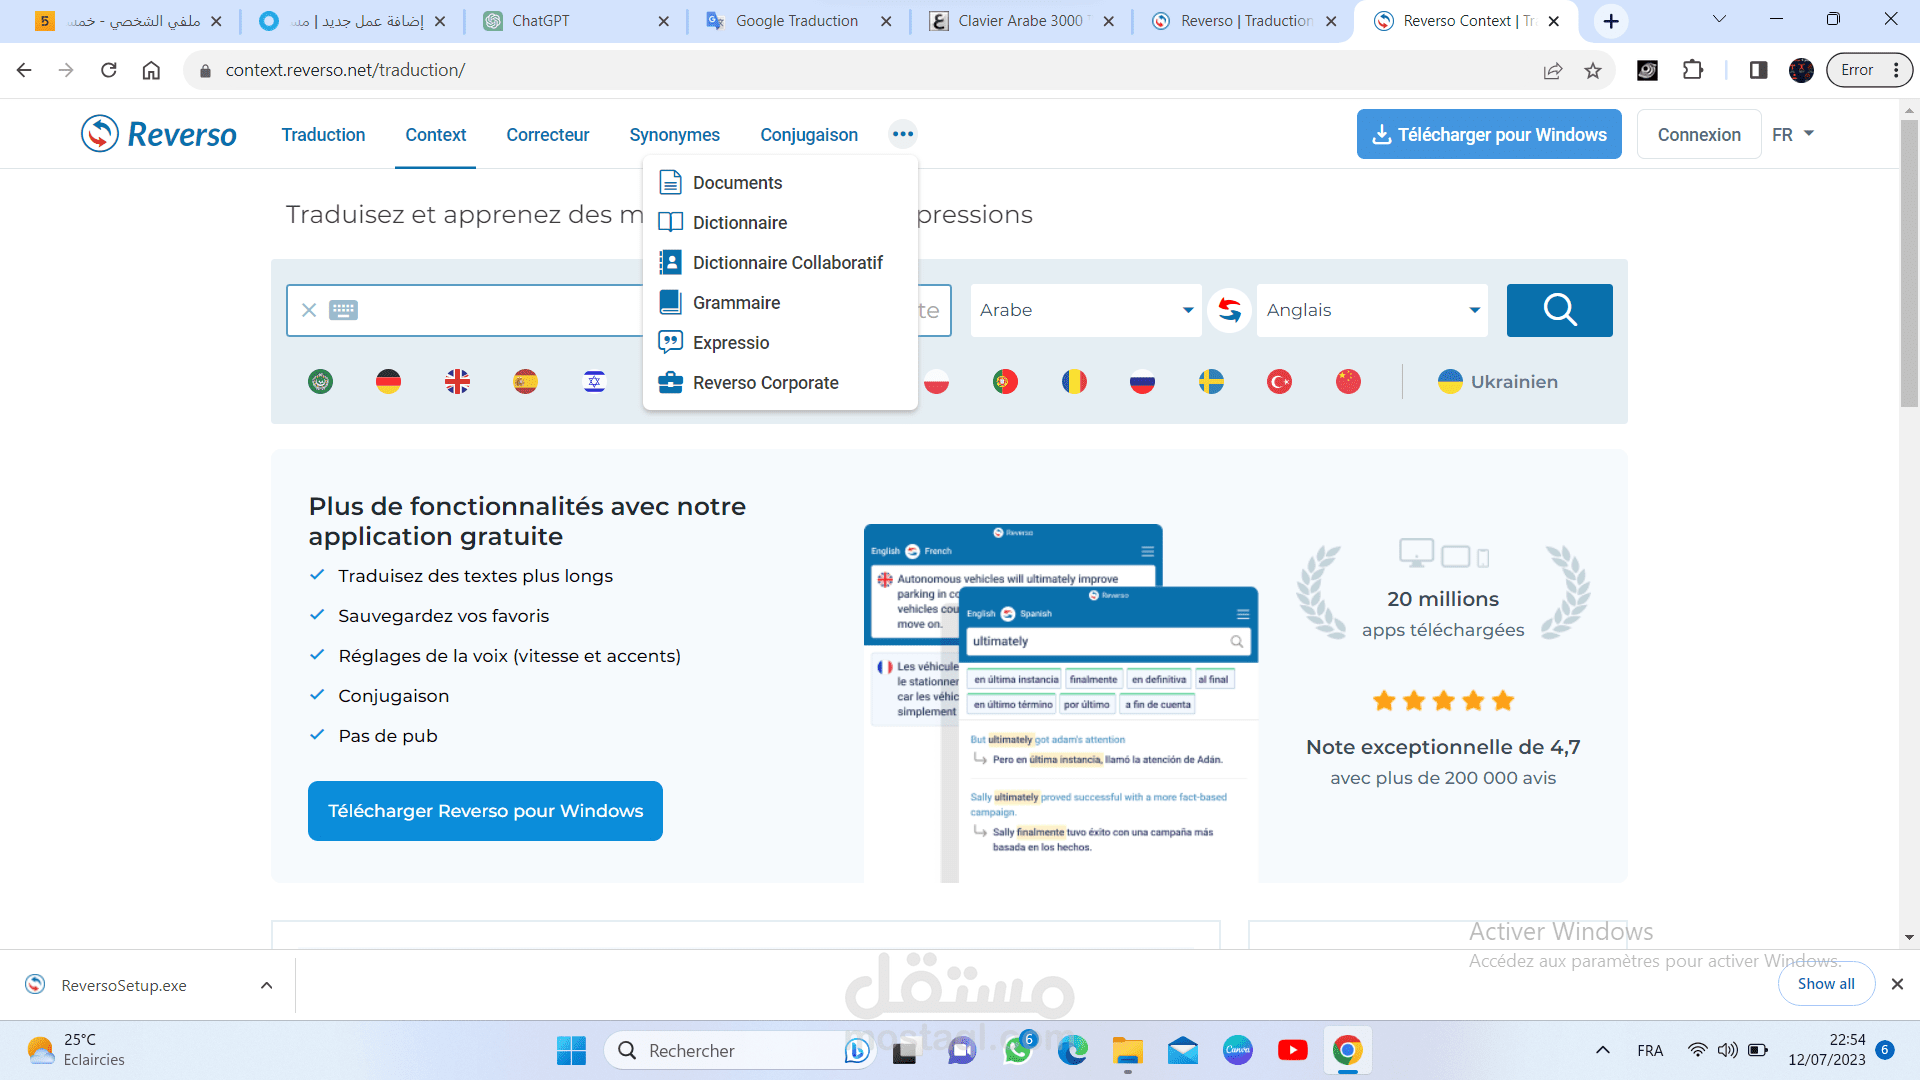Click Télécharger Reverso pour Windows button
This screenshot has height=1080, width=1920.
pyautogui.click(x=485, y=811)
